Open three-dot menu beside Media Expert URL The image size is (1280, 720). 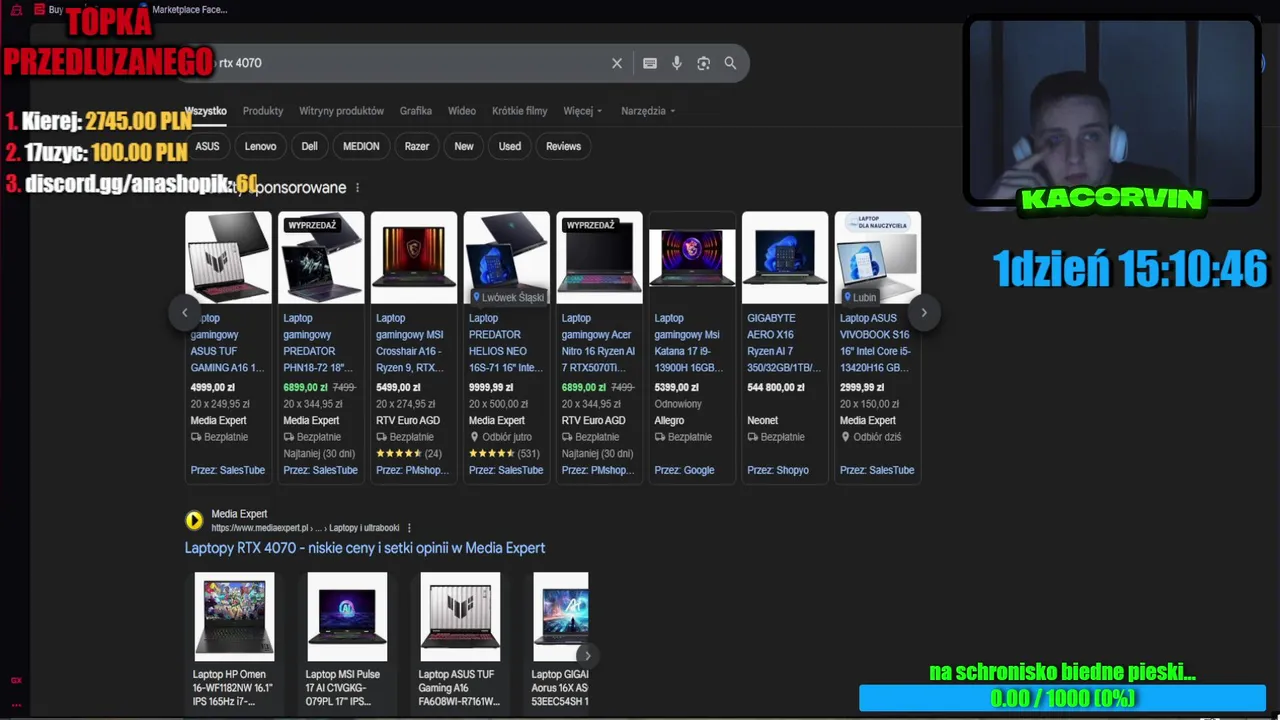pyautogui.click(x=409, y=528)
